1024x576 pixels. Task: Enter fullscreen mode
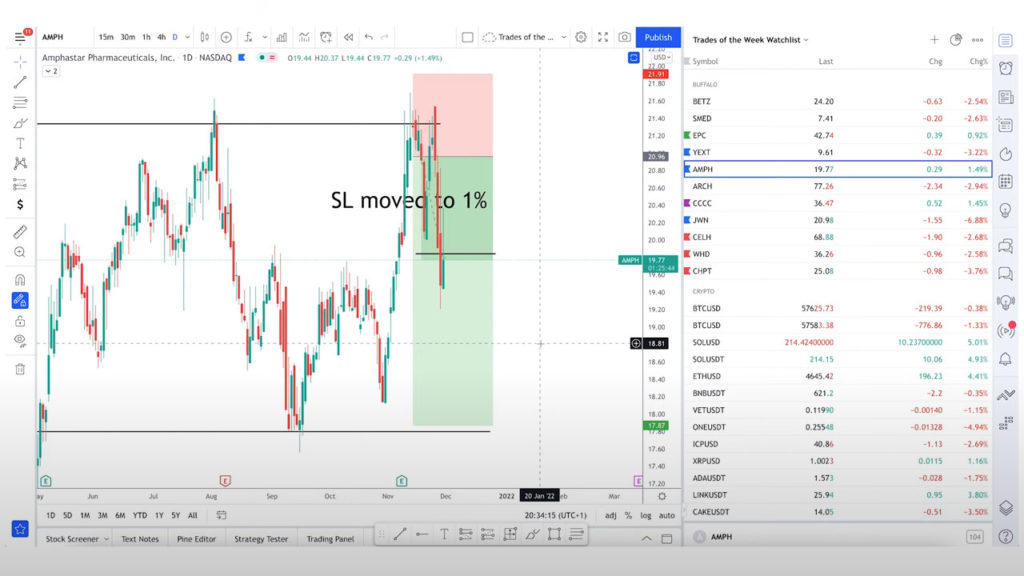pos(603,37)
